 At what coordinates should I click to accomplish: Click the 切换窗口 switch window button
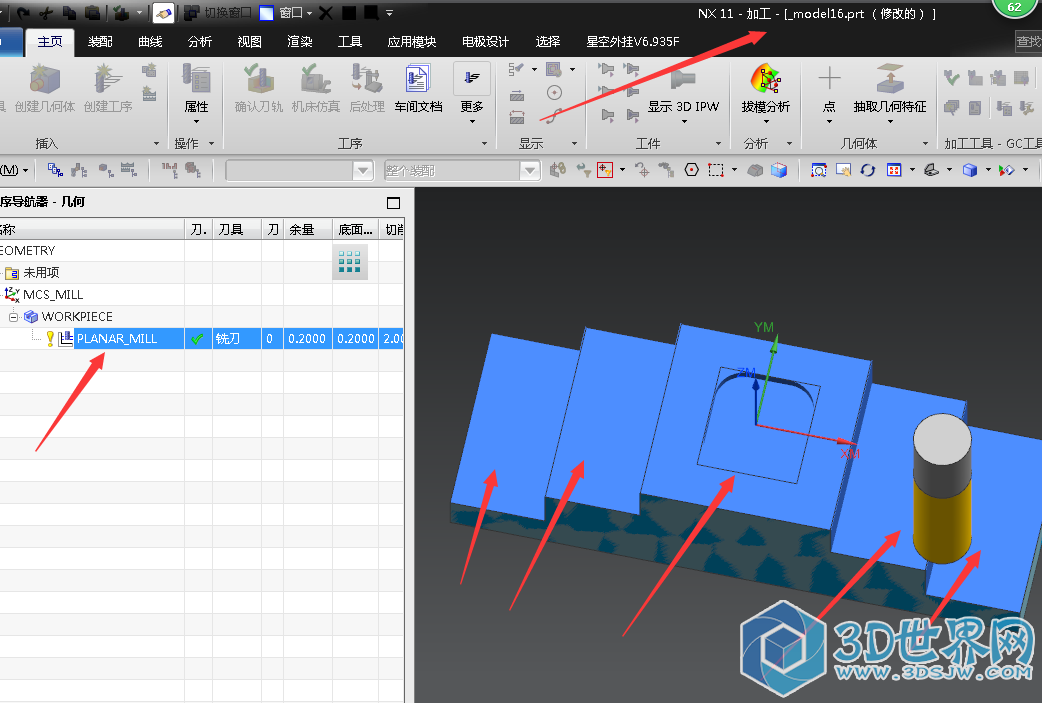click(221, 13)
